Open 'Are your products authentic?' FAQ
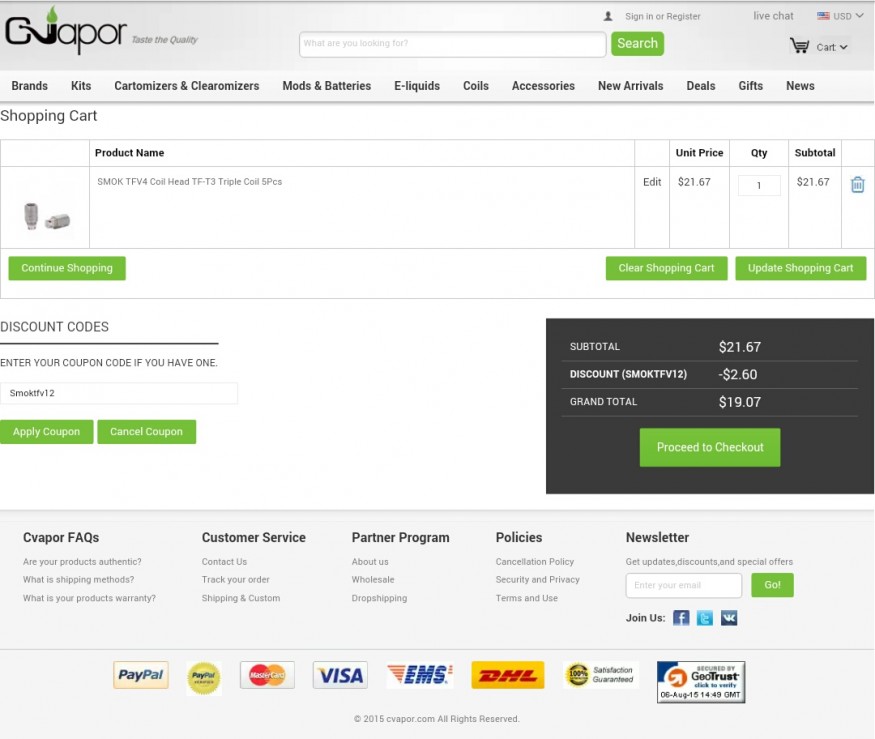The width and height of the screenshot is (875, 739). 82,562
